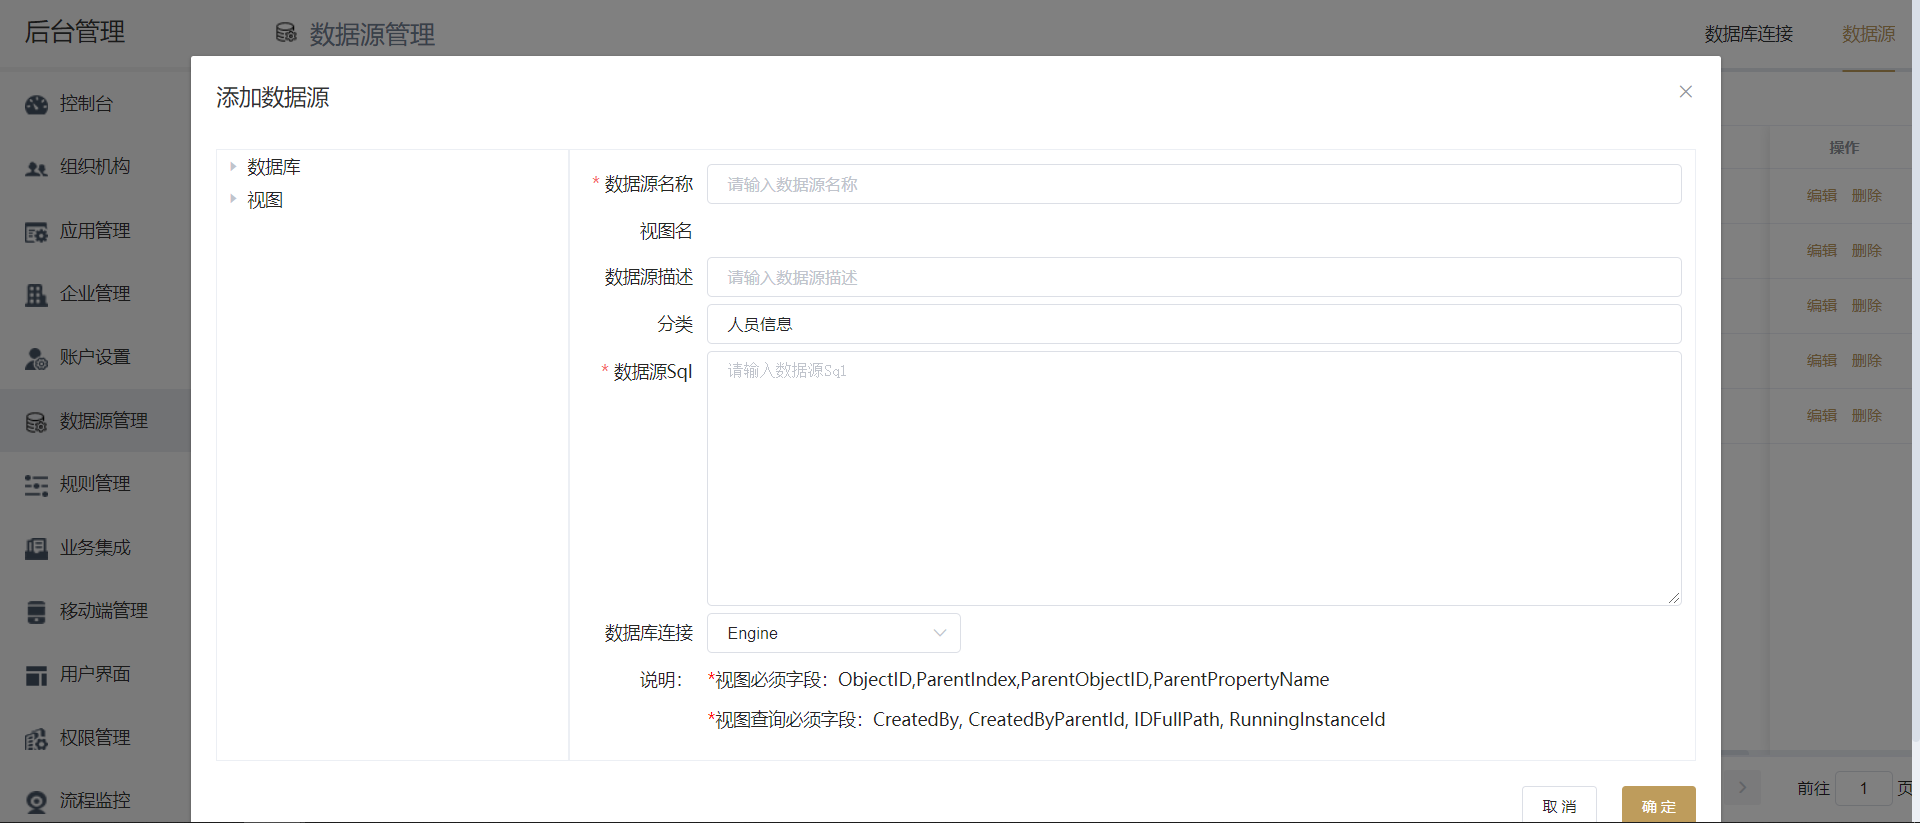The height and width of the screenshot is (823, 1920).
Task: Click the 组织机构 people icon in sidebar
Action: click(36, 168)
